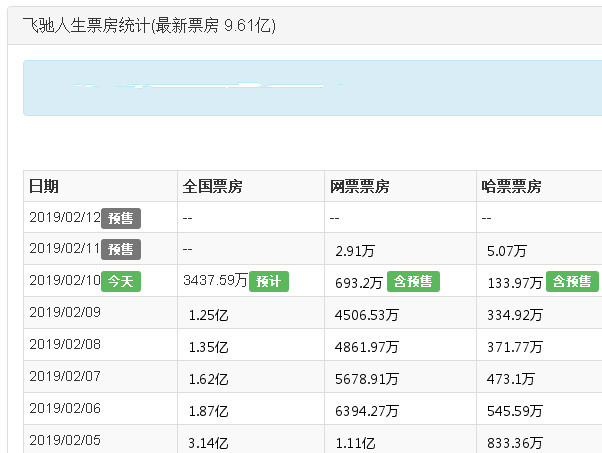Click the 全国票房 column header
Viewport: 602px width, 453px height.
[x=212, y=186]
